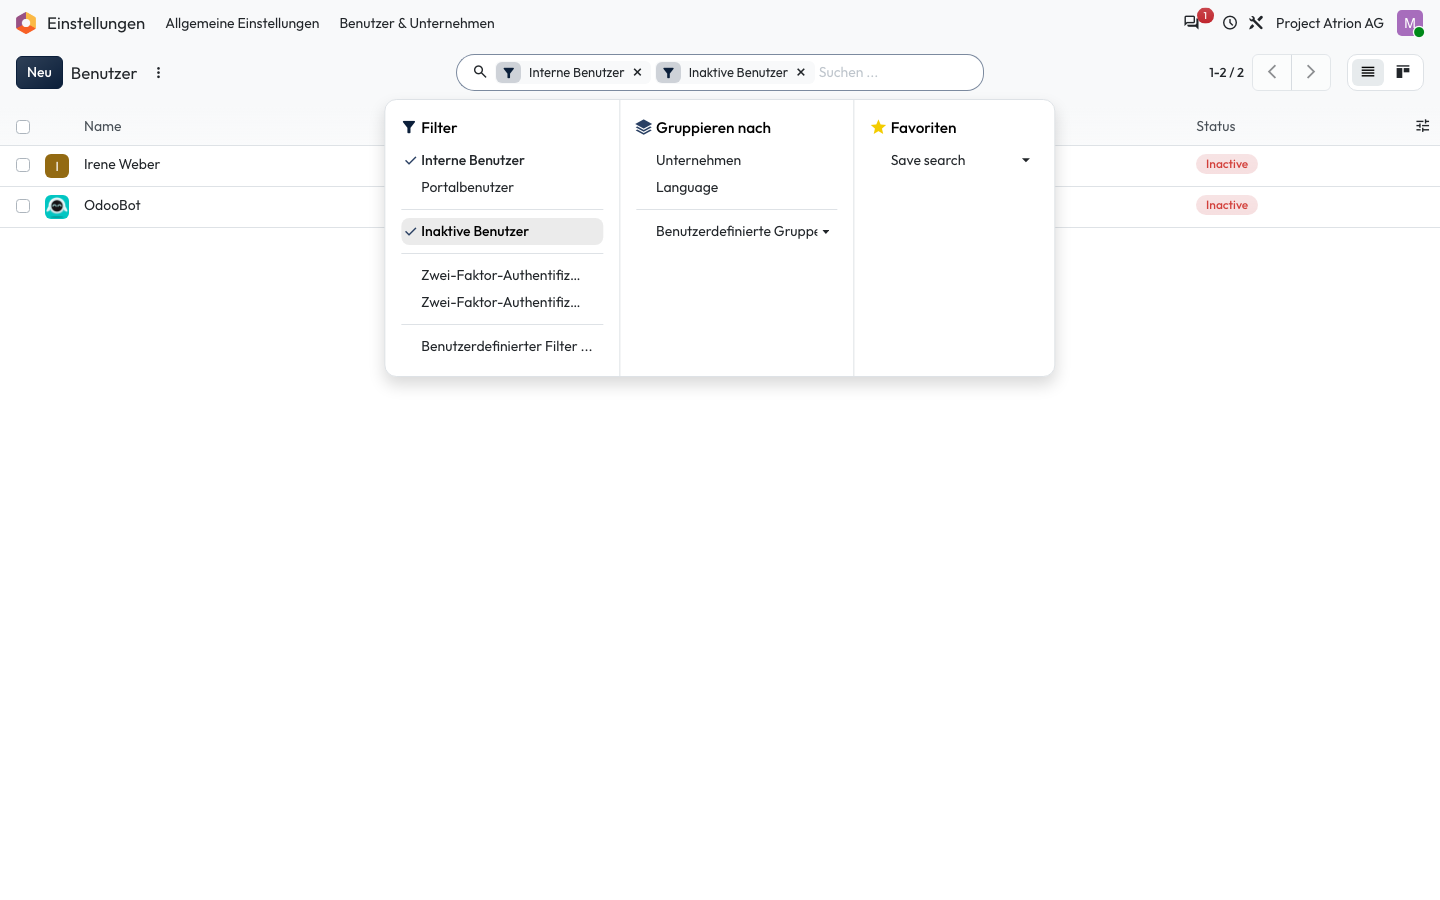The image size is (1440, 900).
Task: Switch to kanban view
Action: [1403, 72]
